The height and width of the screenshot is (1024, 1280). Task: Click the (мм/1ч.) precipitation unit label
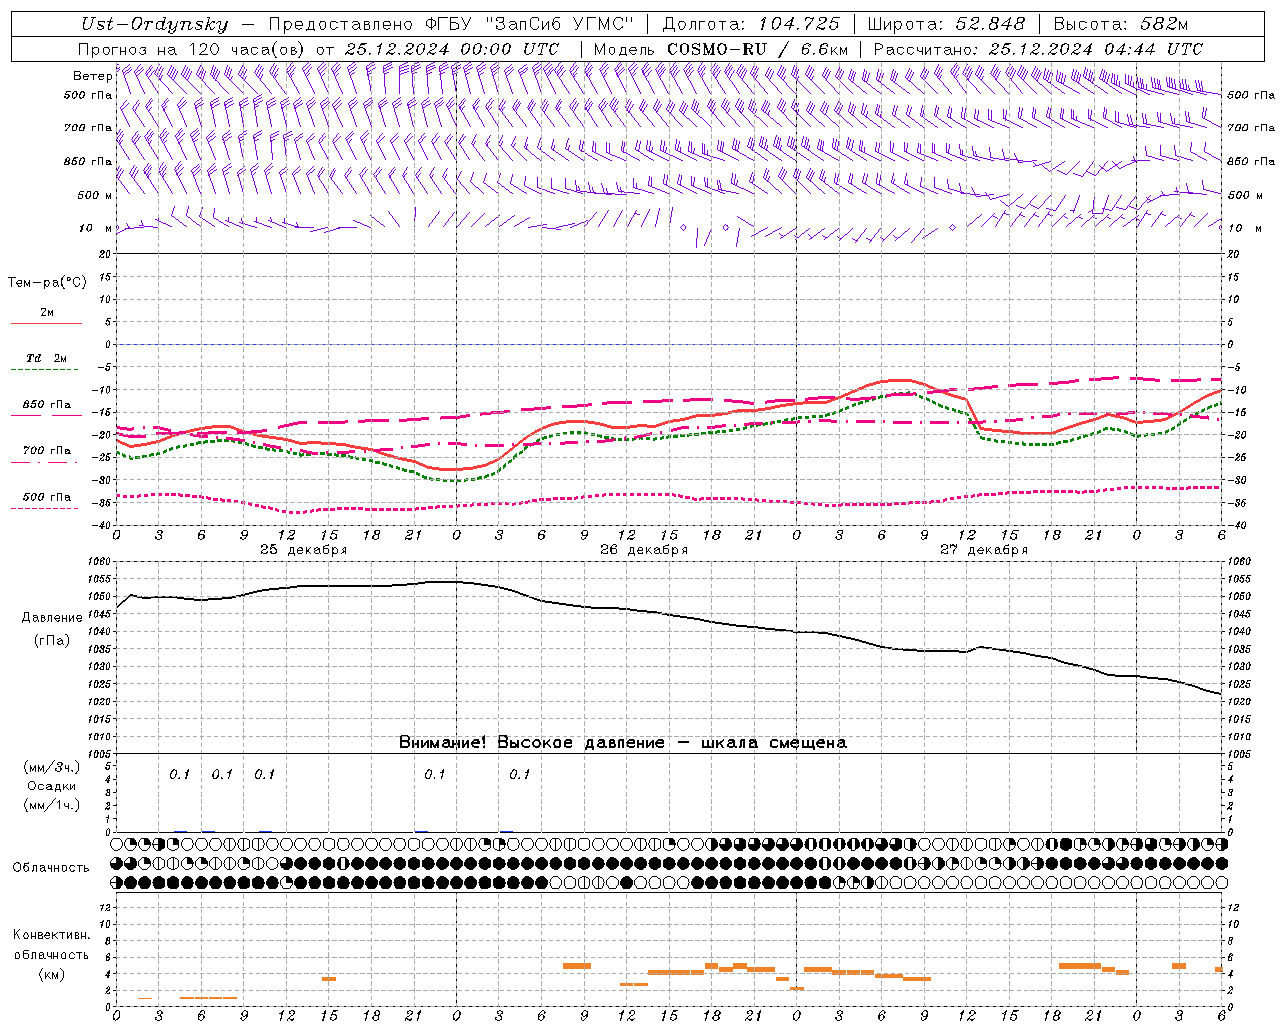coord(52,806)
